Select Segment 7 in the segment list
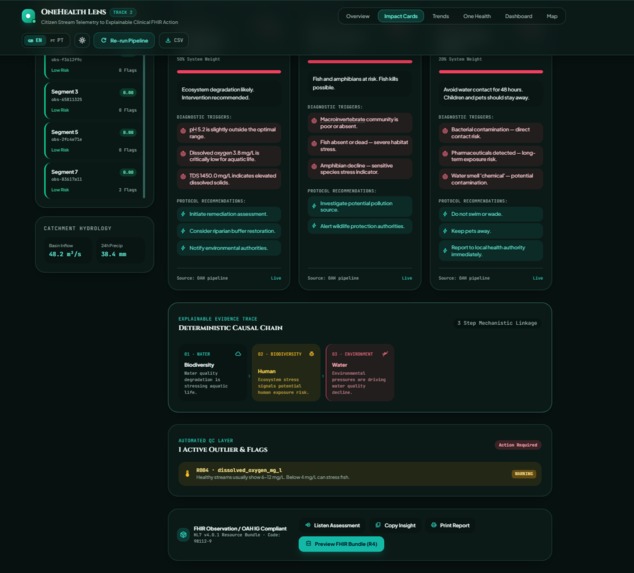The image size is (634, 573). [x=93, y=180]
